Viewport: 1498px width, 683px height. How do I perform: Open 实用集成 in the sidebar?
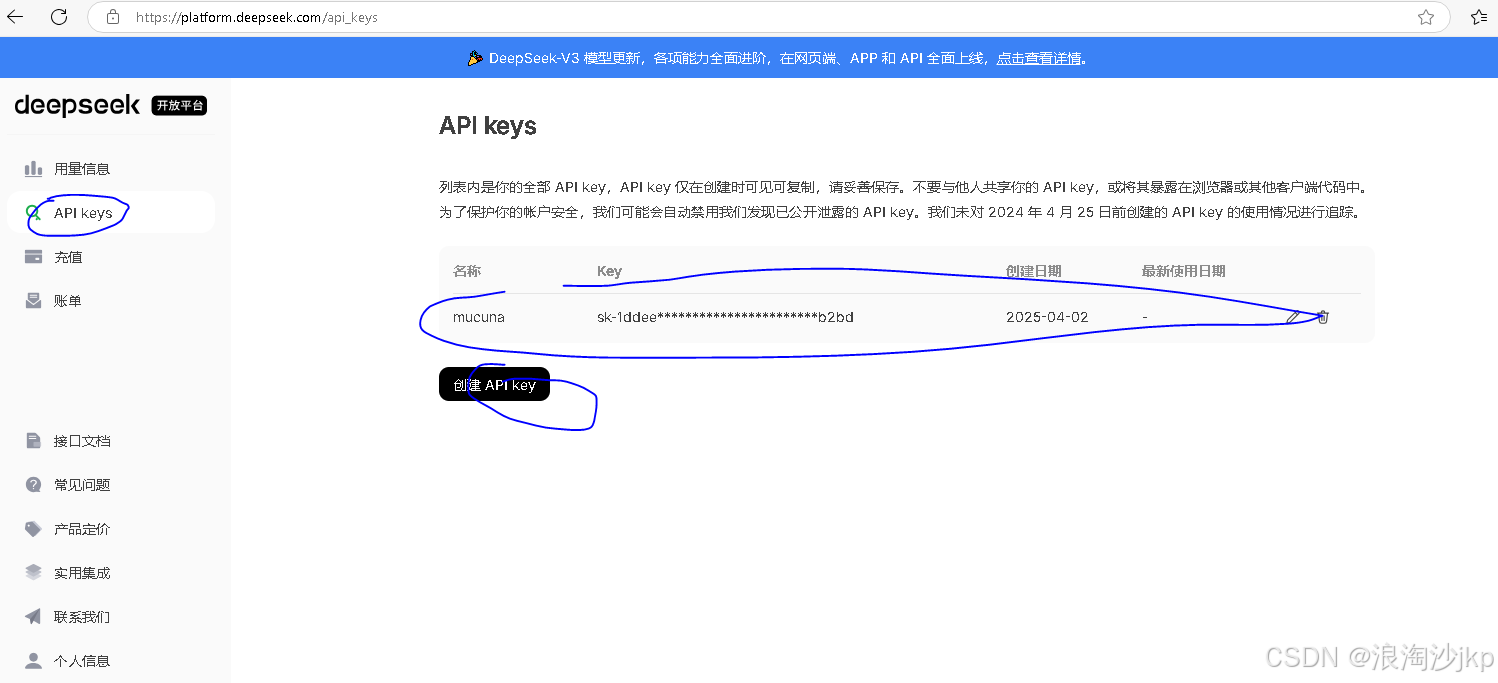pyautogui.click(x=82, y=573)
